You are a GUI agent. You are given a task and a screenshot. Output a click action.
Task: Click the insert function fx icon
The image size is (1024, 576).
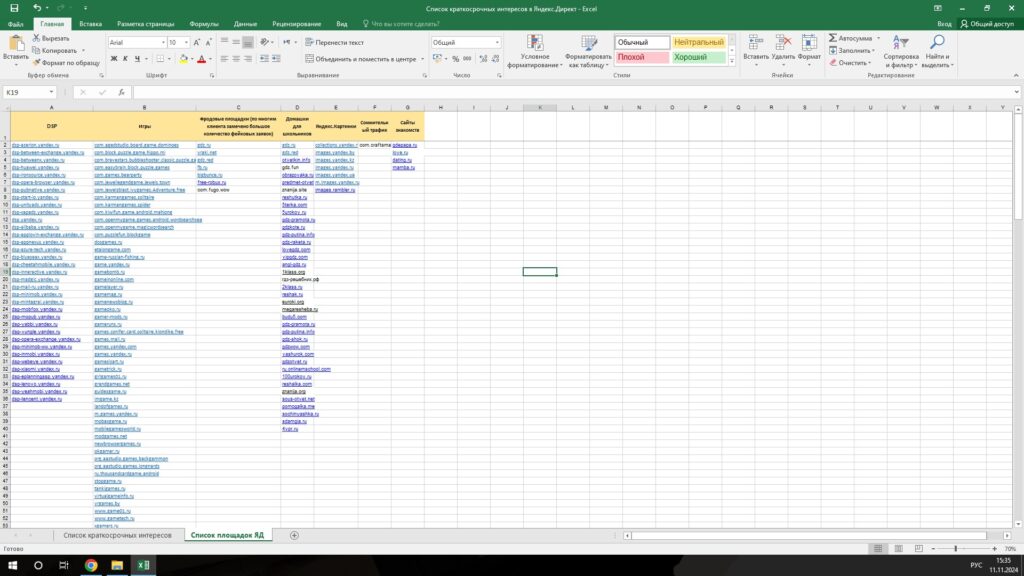(x=121, y=92)
